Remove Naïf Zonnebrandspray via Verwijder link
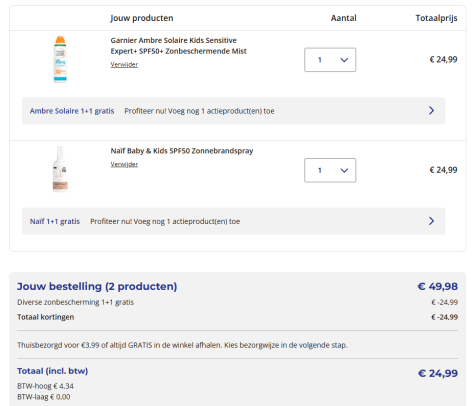The width and height of the screenshot is (475, 406). coord(124,164)
